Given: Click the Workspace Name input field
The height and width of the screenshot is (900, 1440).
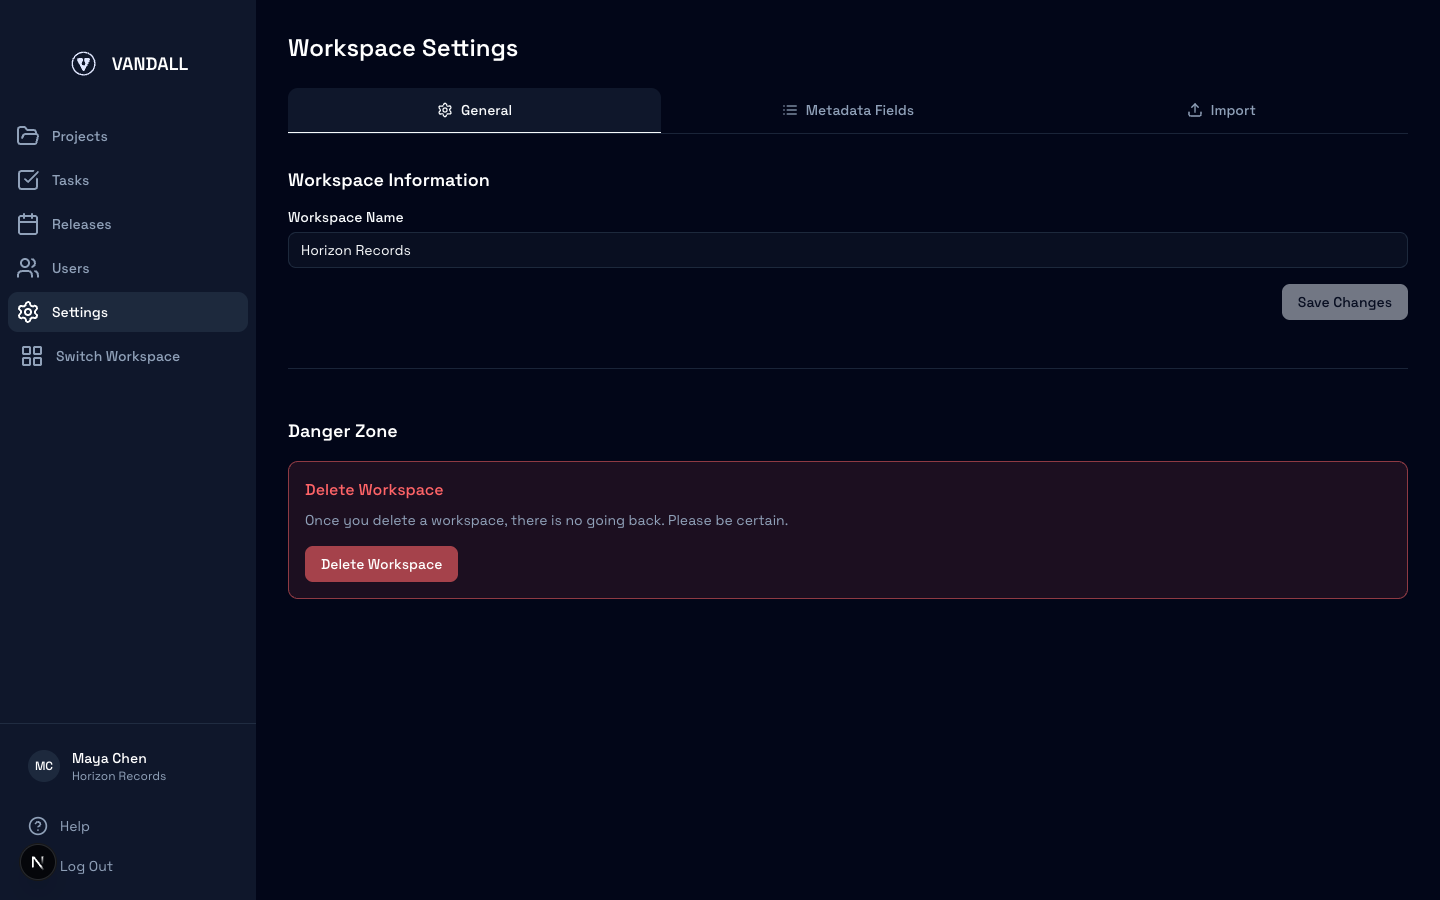Looking at the screenshot, I should pos(848,250).
